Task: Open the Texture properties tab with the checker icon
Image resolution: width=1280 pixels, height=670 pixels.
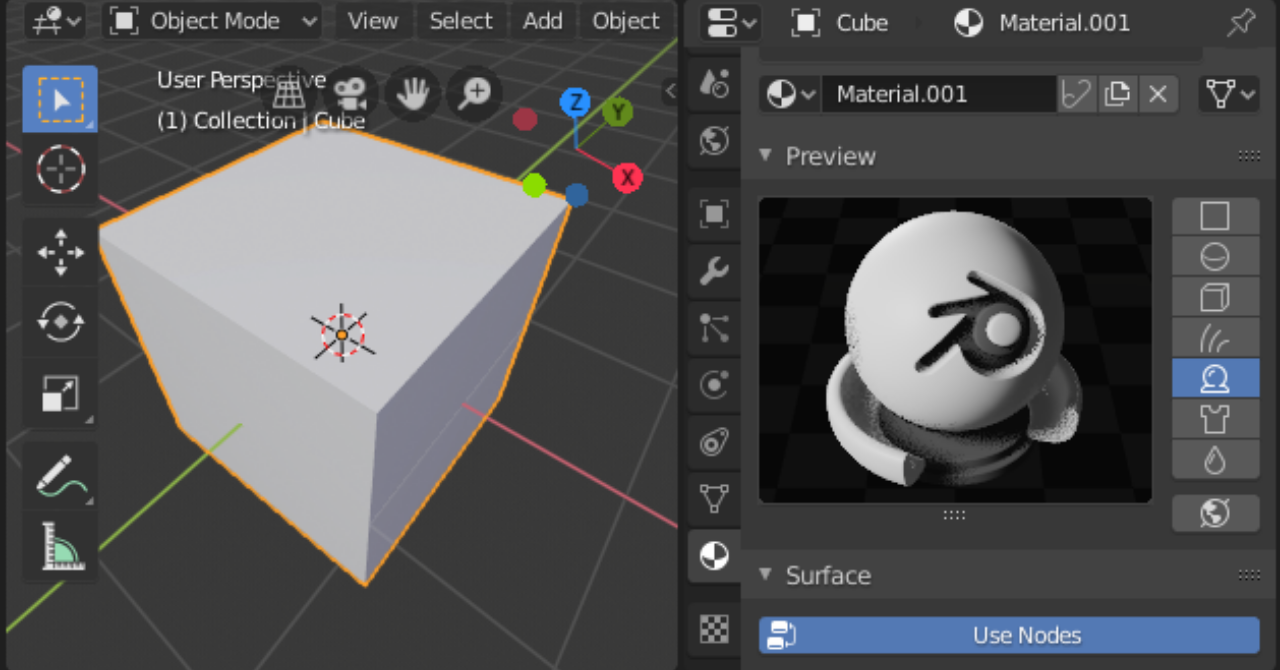Action: point(714,628)
